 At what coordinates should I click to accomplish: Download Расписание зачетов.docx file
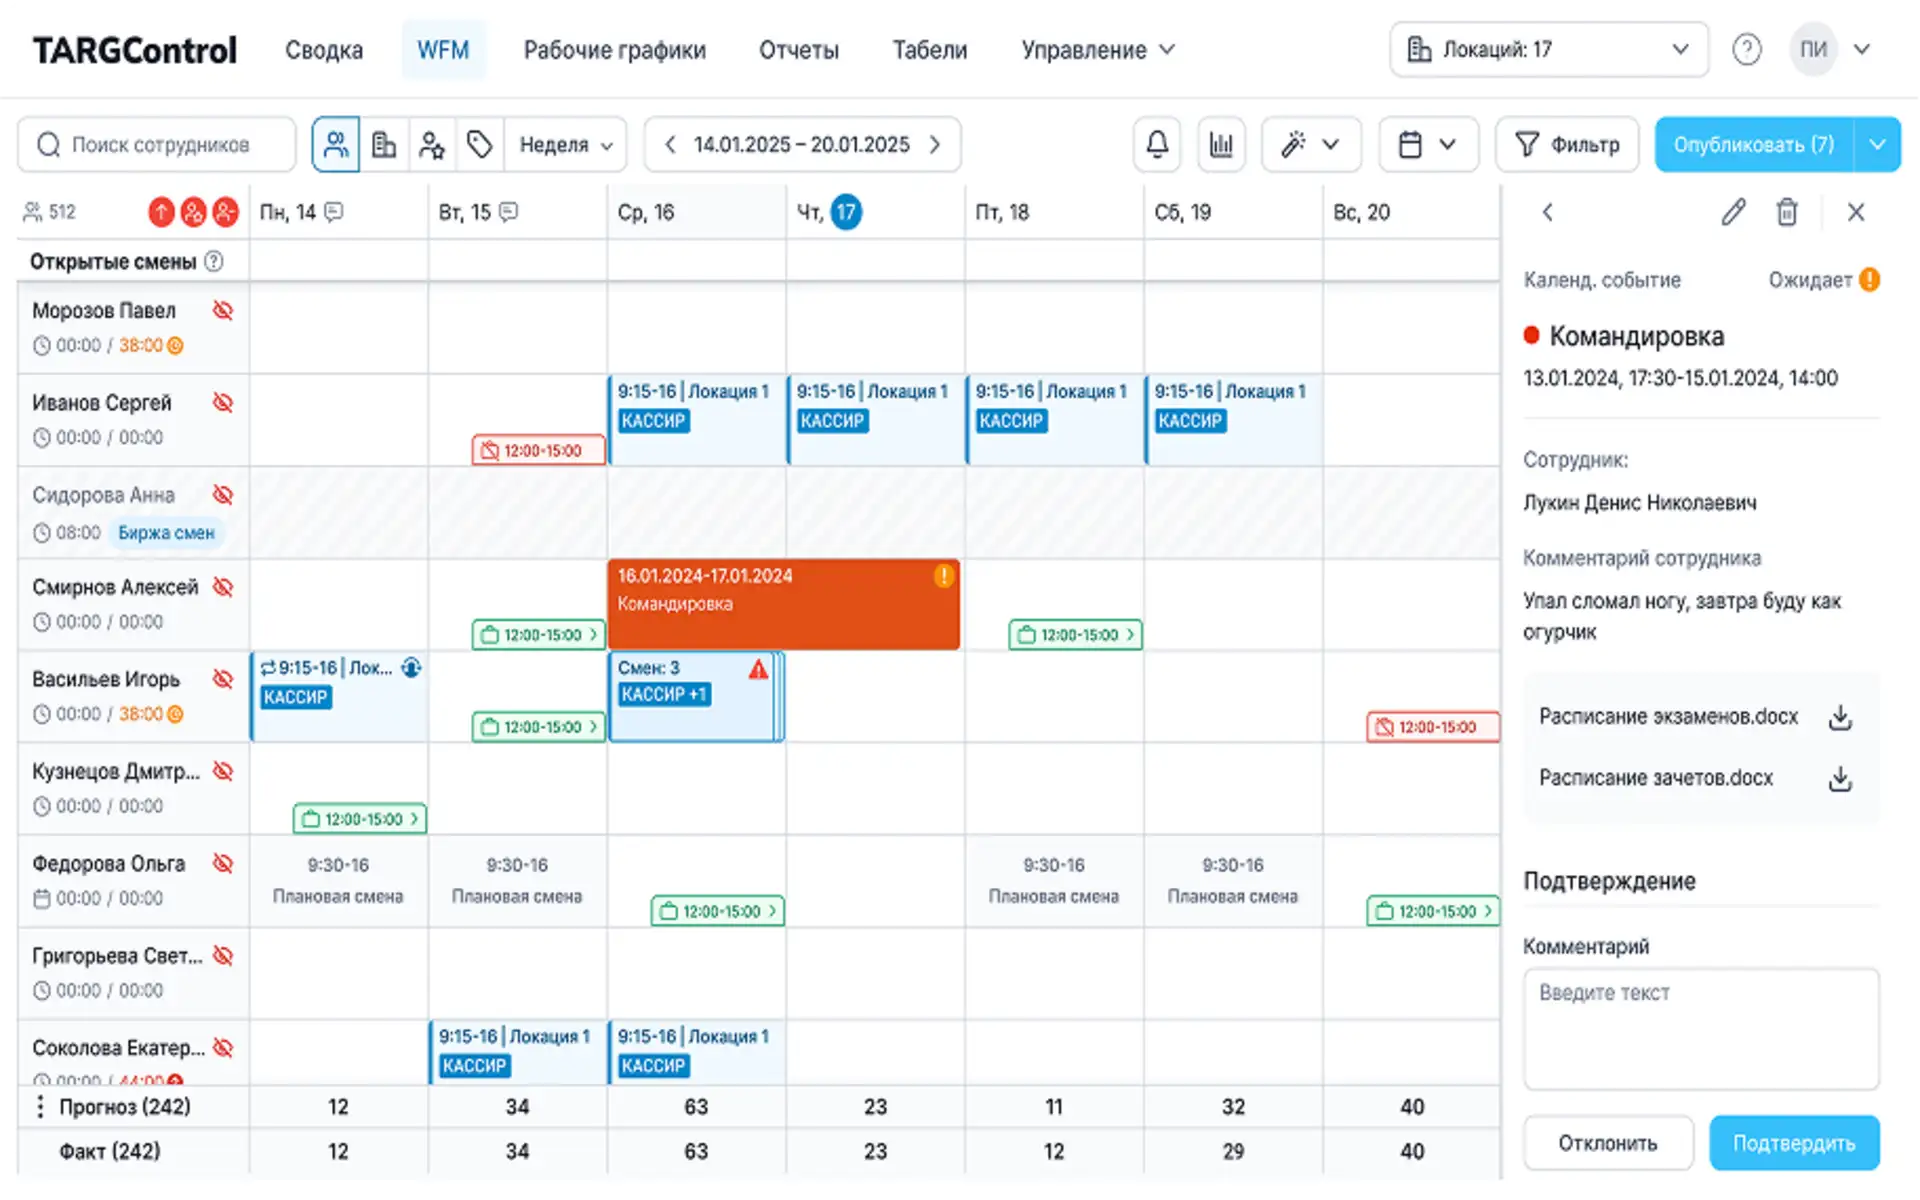pyautogui.click(x=1840, y=779)
